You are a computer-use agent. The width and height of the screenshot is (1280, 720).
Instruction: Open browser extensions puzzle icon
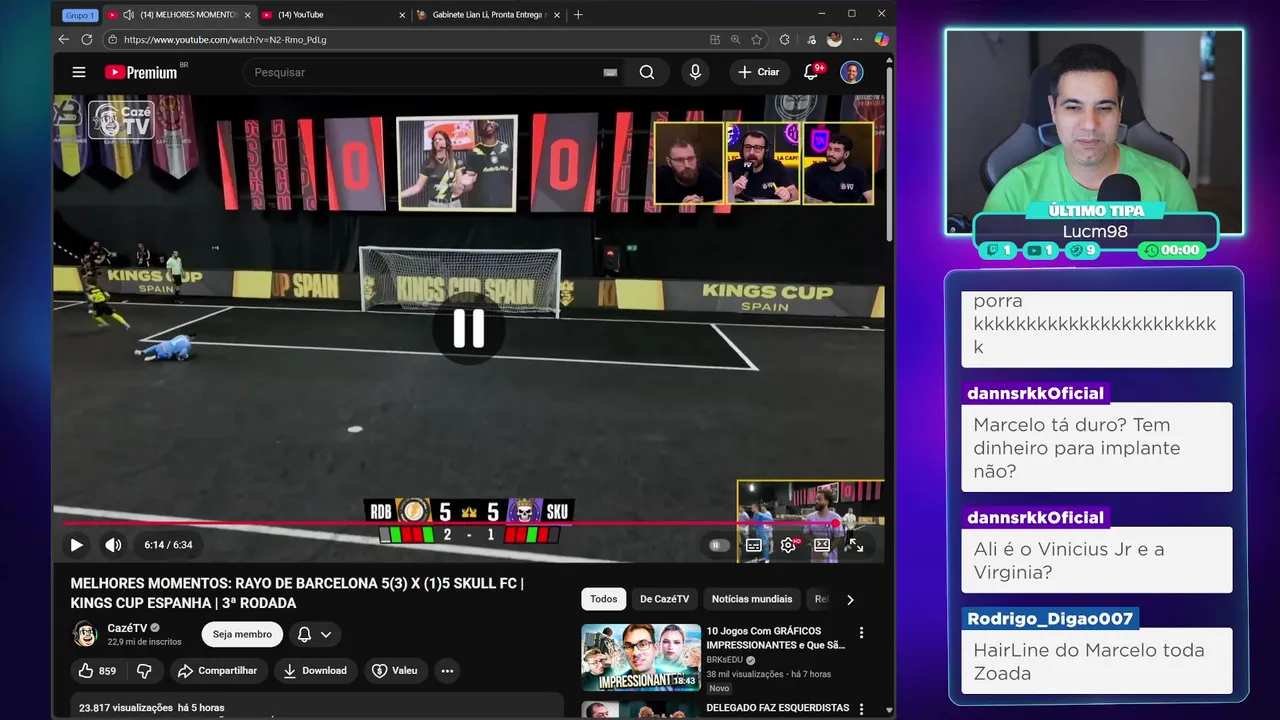tap(785, 39)
